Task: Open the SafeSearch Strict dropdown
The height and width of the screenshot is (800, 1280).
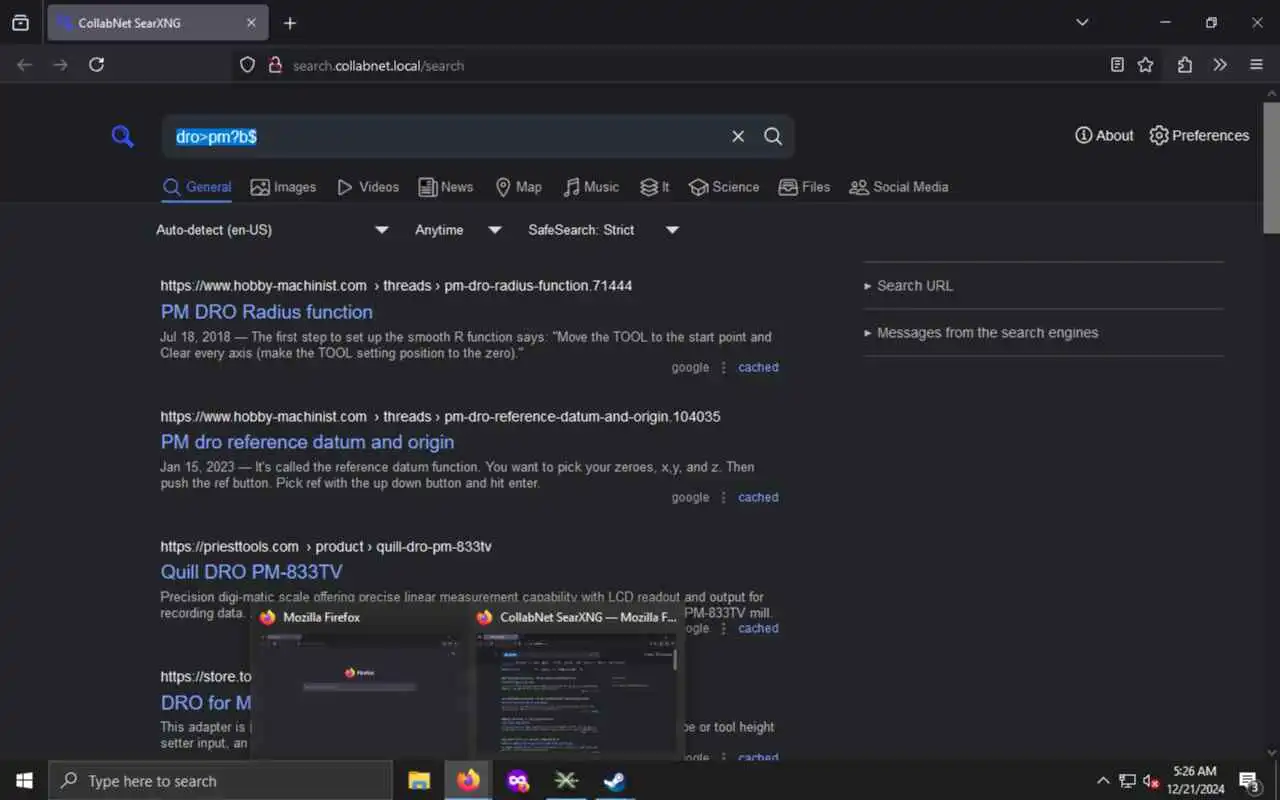Action: pyautogui.click(x=604, y=230)
